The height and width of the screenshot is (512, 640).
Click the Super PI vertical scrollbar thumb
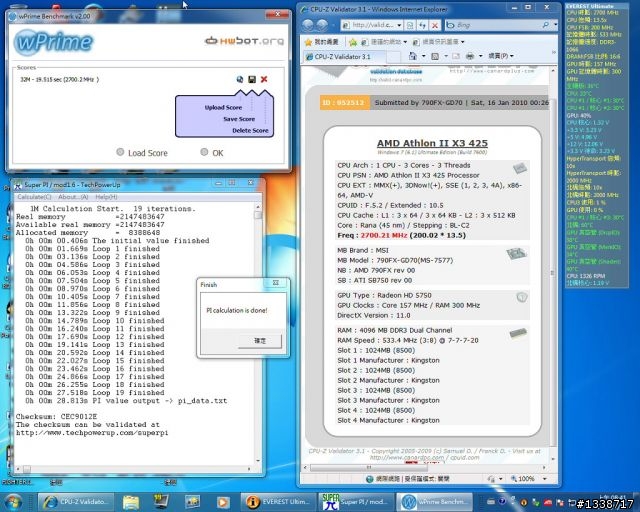pos(258,215)
